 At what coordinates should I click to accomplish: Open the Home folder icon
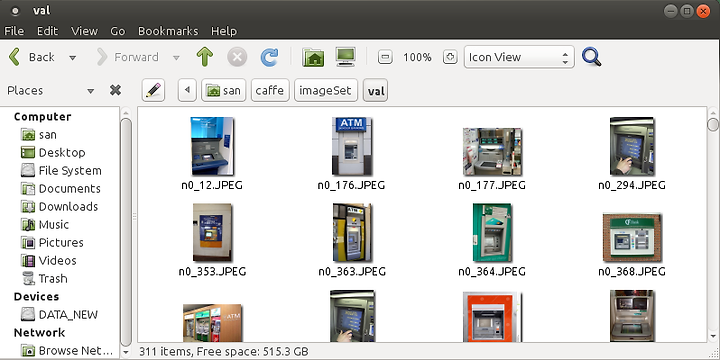click(x=313, y=57)
